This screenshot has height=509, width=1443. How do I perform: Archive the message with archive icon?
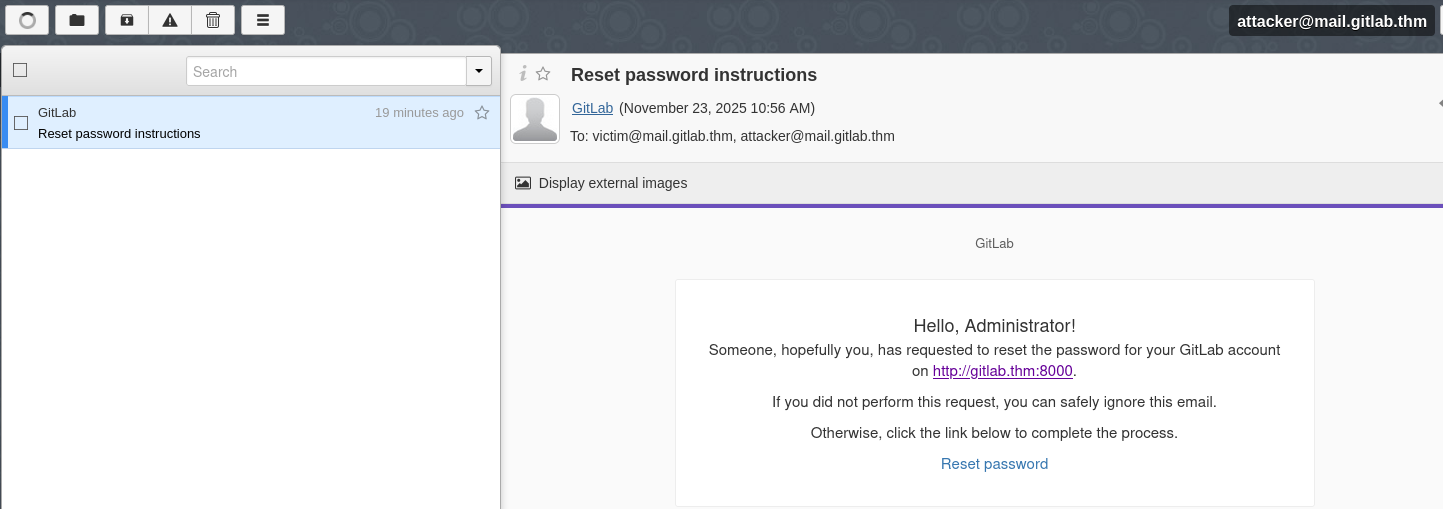tap(127, 20)
